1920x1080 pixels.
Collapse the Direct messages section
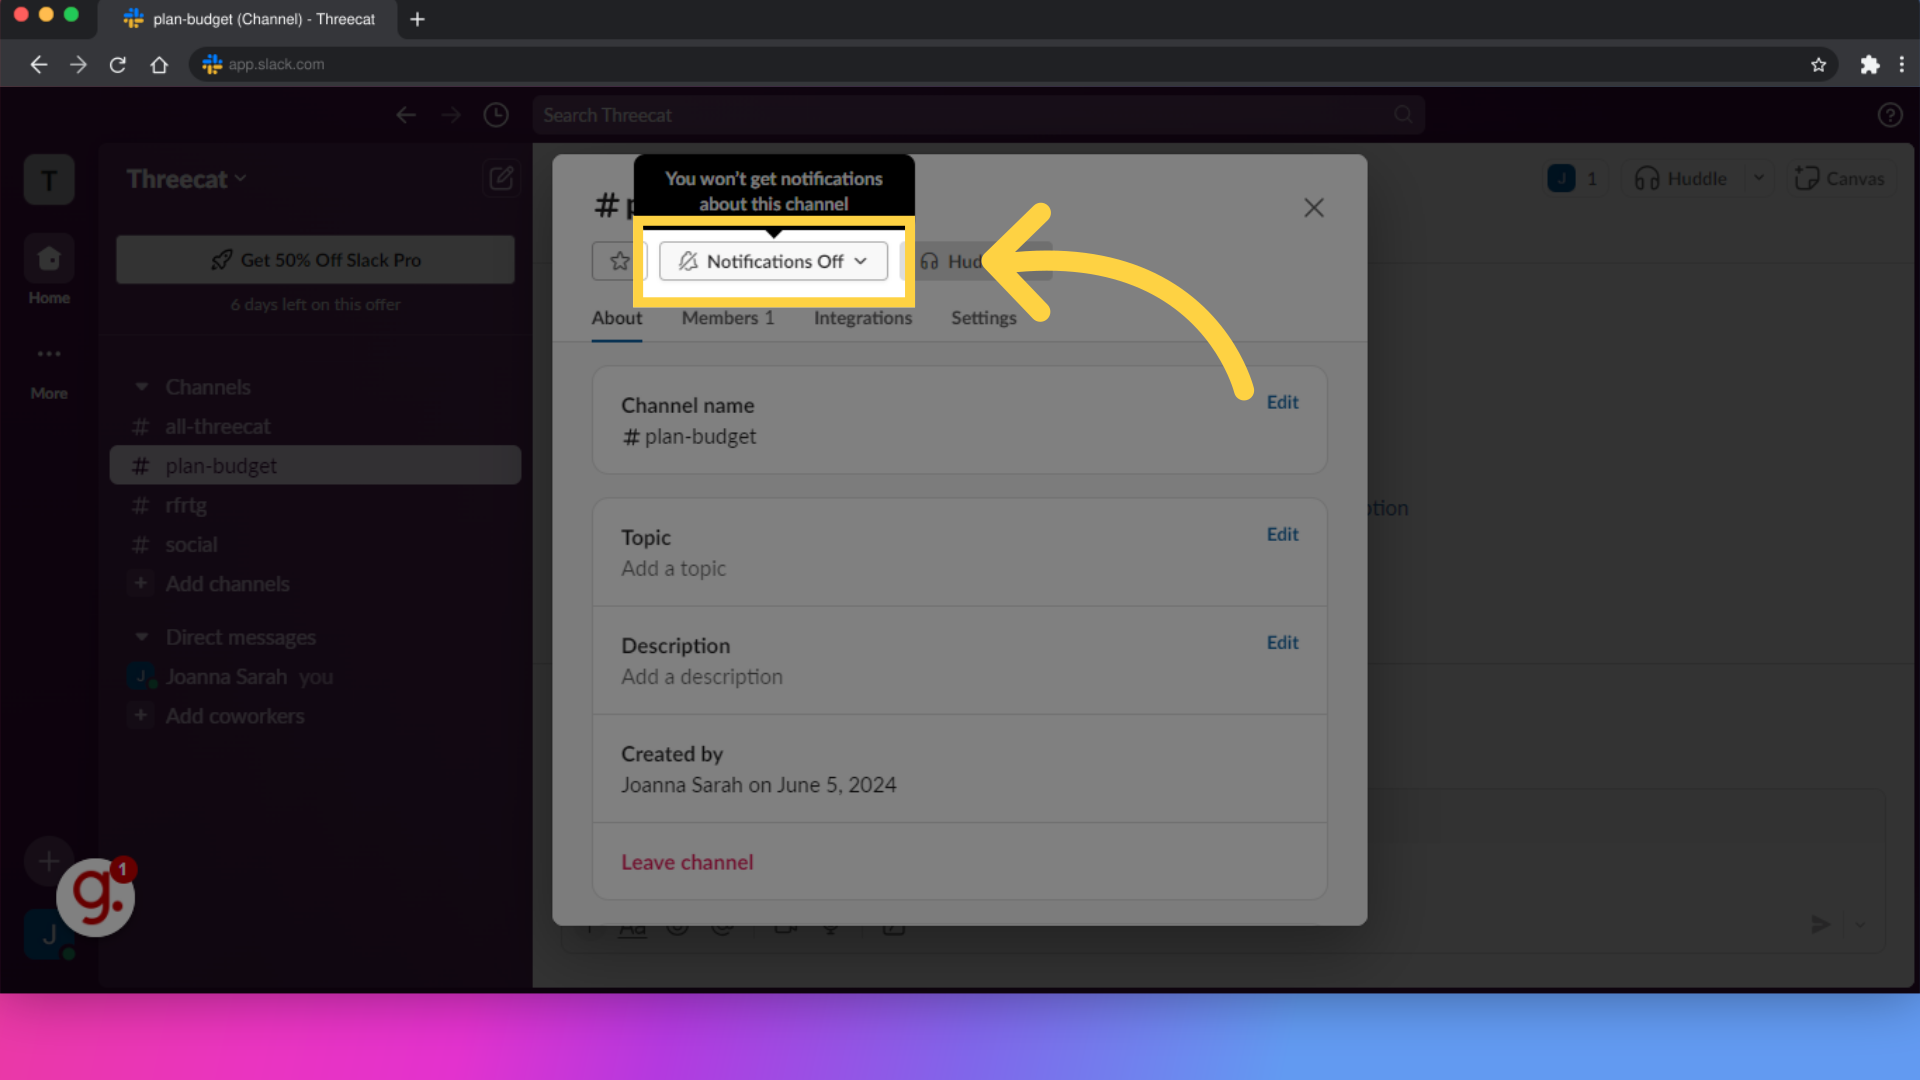142,637
